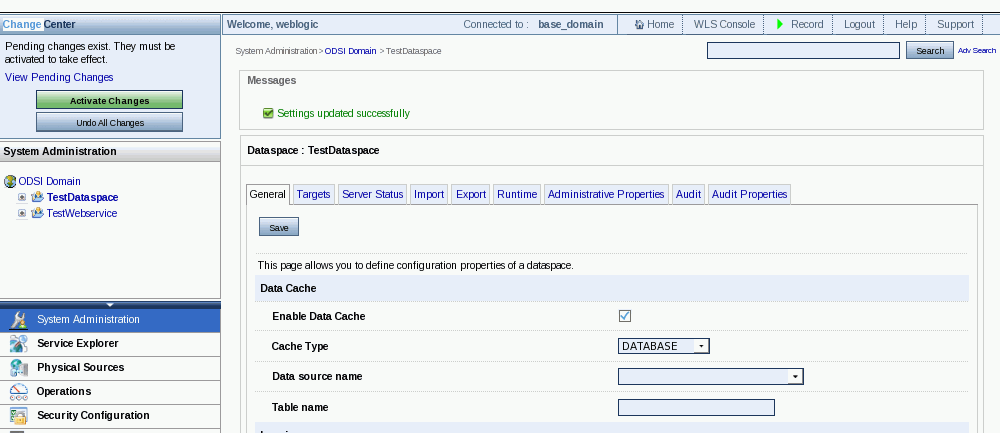Open the Physical Sources section
Image resolution: width=1000 pixels, height=433 pixels.
(x=110, y=368)
